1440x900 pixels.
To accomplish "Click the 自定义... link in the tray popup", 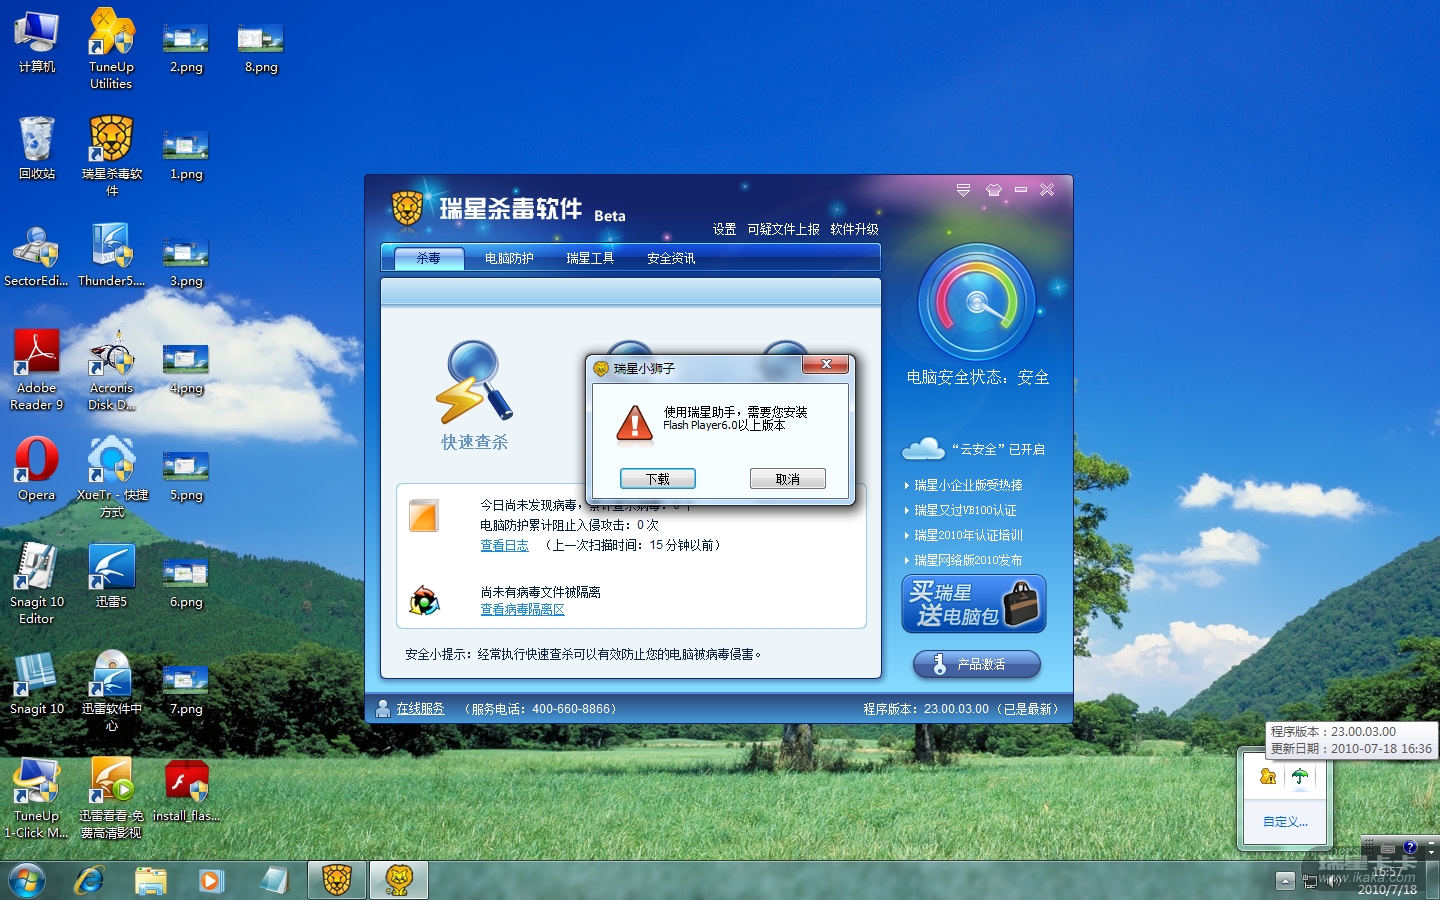I will point(1285,822).
